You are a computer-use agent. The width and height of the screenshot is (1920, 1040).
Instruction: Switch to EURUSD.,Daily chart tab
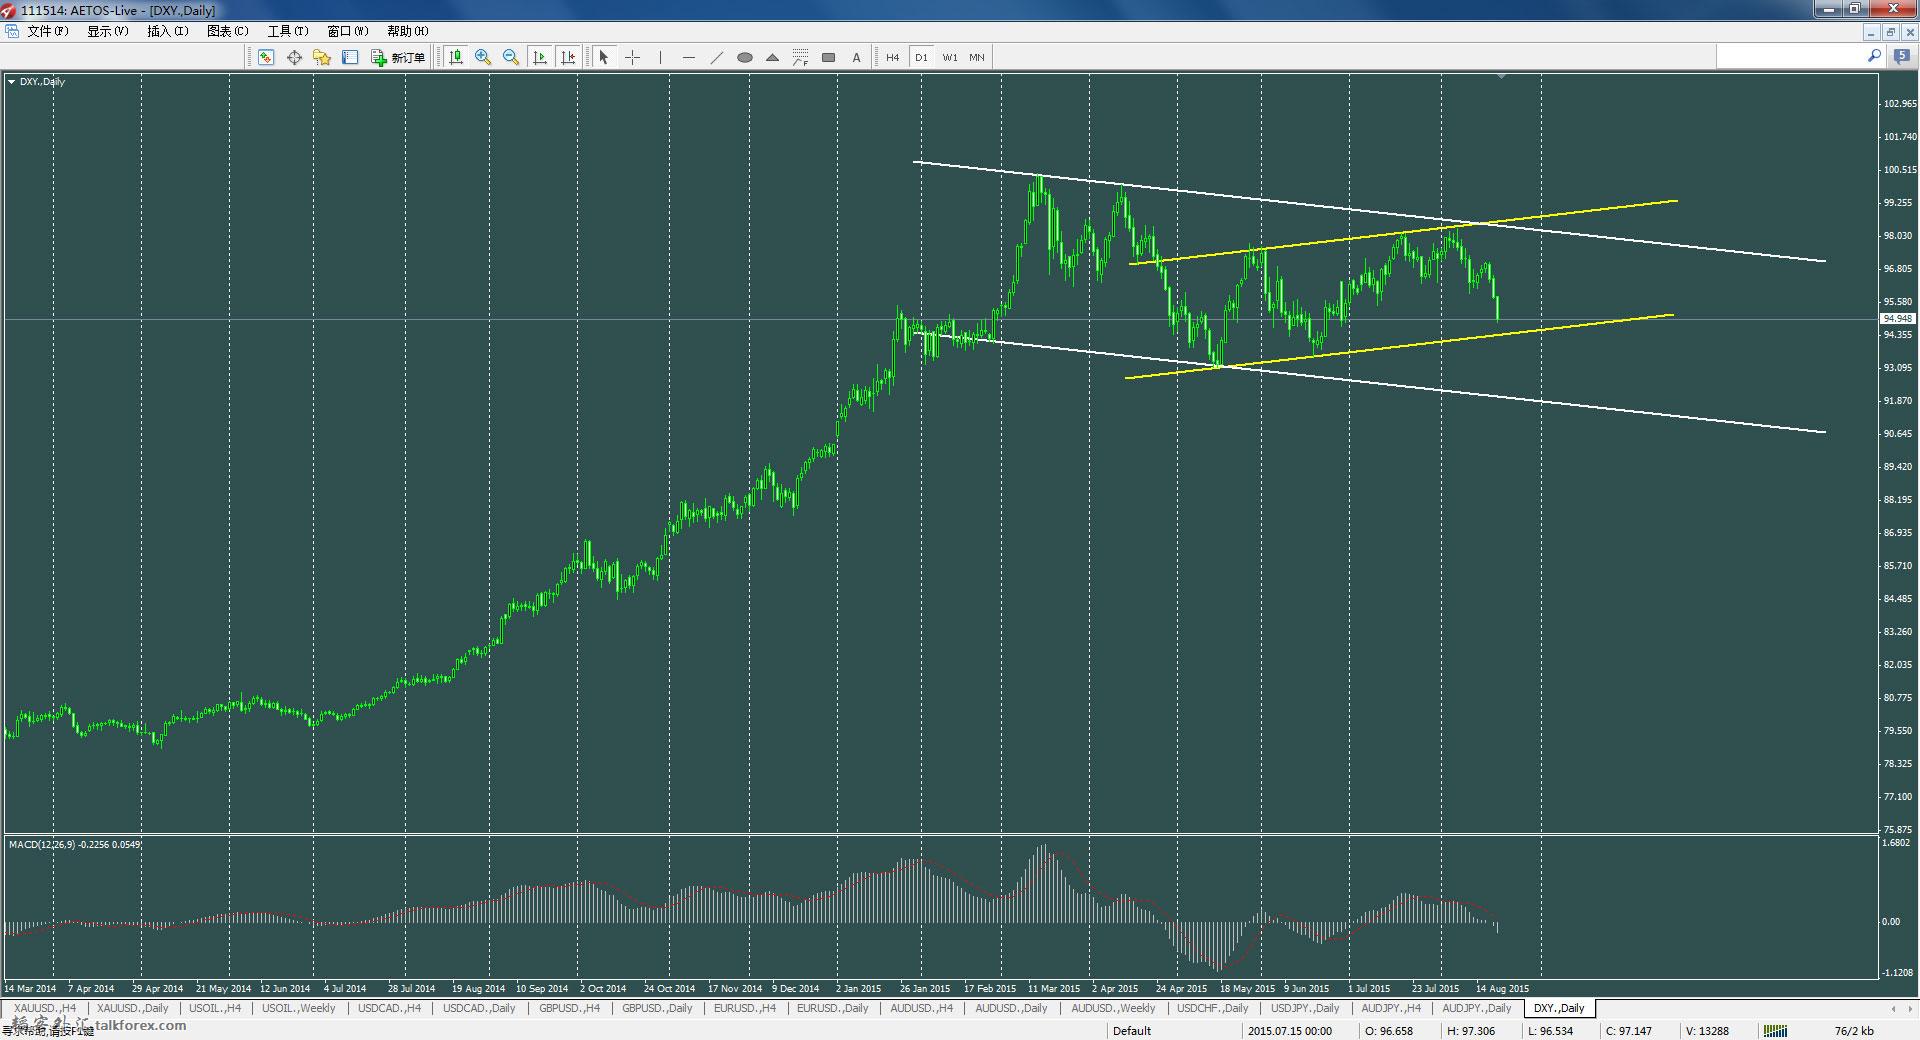(x=832, y=1008)
